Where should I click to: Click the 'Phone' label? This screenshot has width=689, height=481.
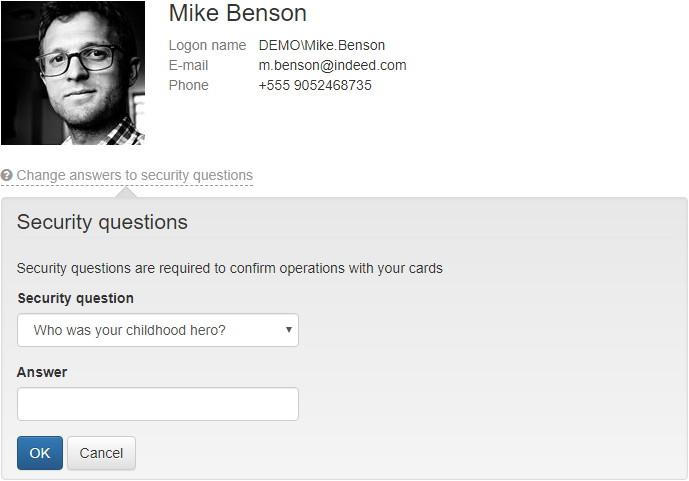[188, 85]
